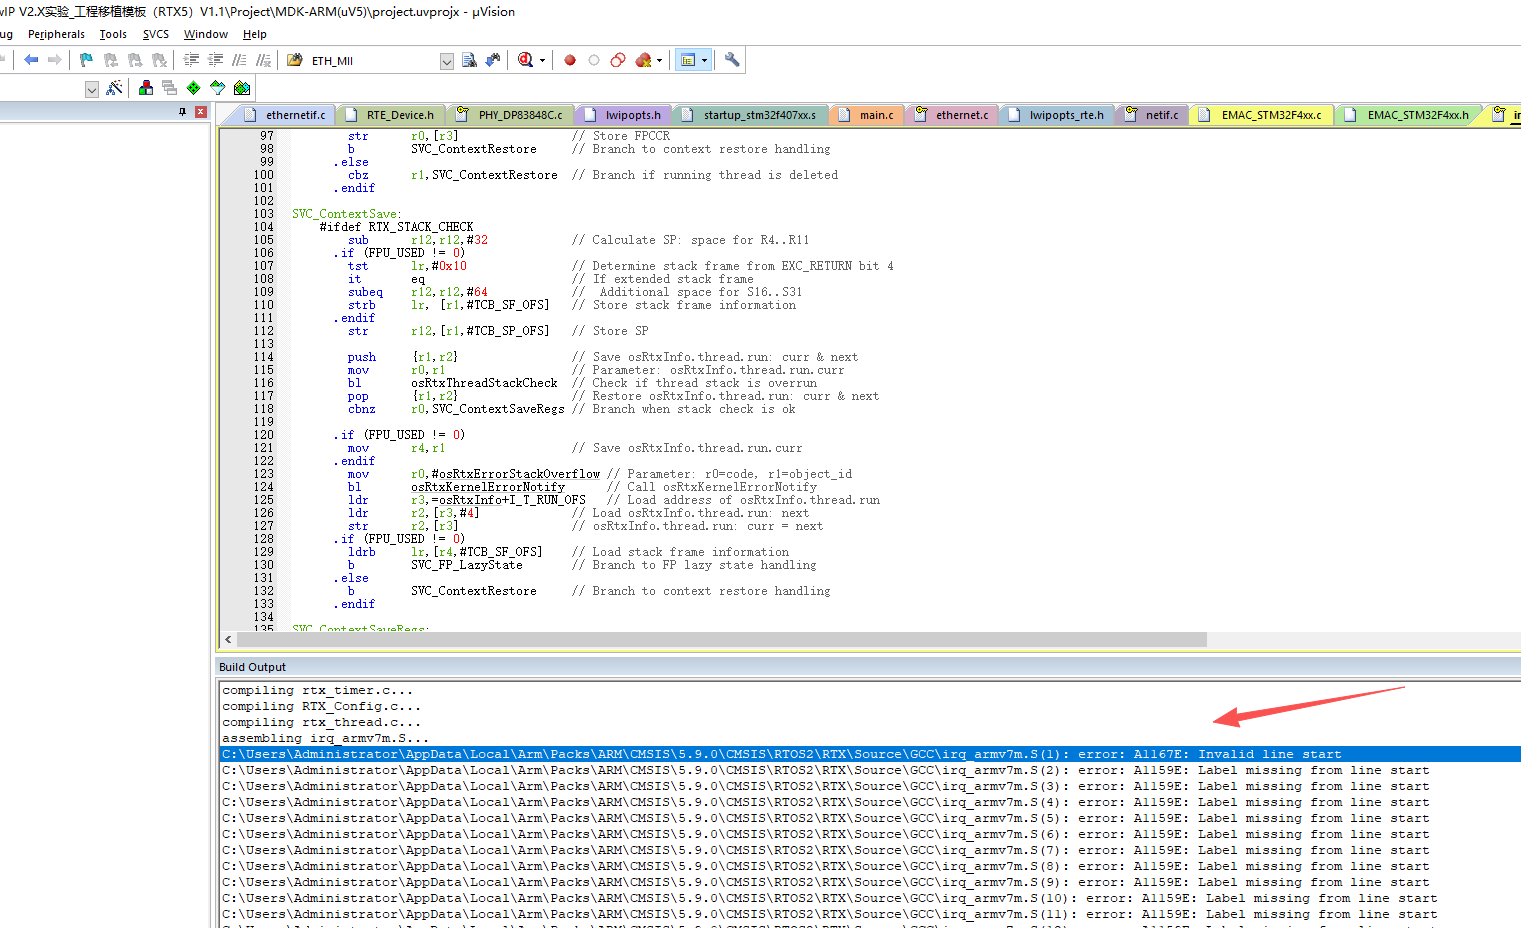Go to previous bookmark
The width and height of the screenshot is (1521, 928).
(111, 60)
